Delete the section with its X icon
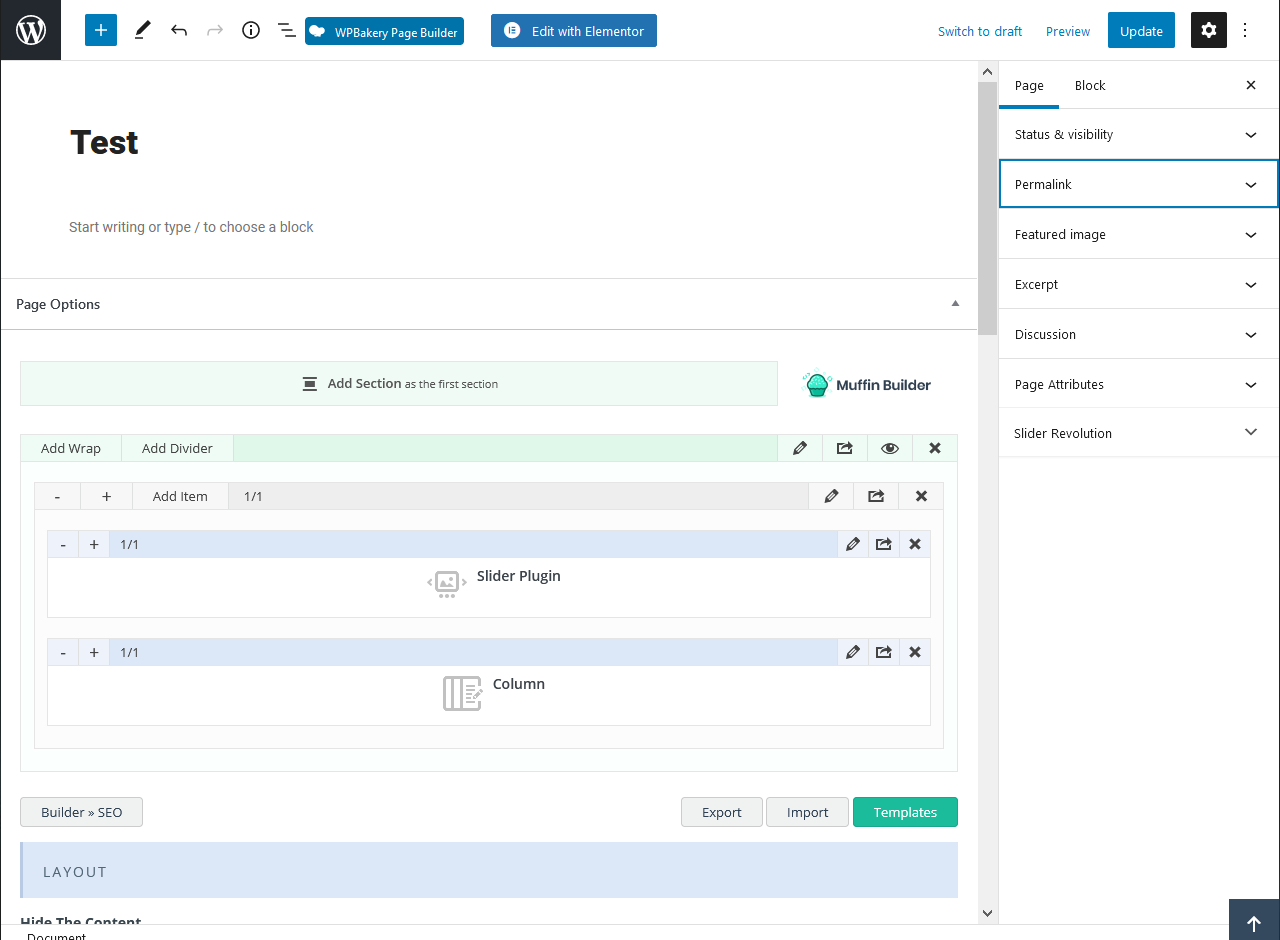Viewport: 1280px width, 940px height. click(x=935, y=448)
